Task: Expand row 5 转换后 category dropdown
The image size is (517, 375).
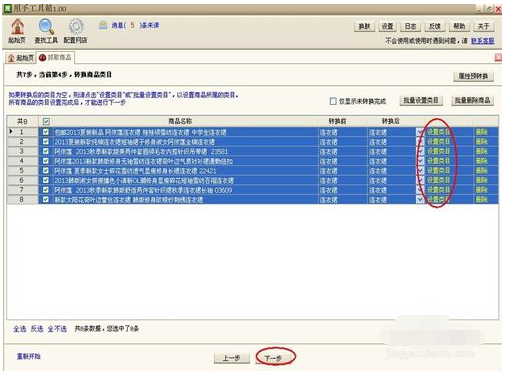Action: (420, 171)
